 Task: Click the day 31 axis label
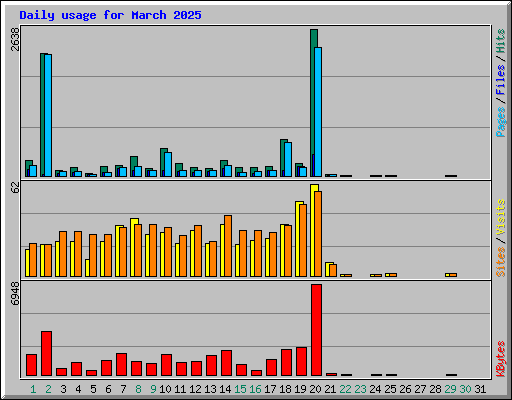click(x=480, y=389)
